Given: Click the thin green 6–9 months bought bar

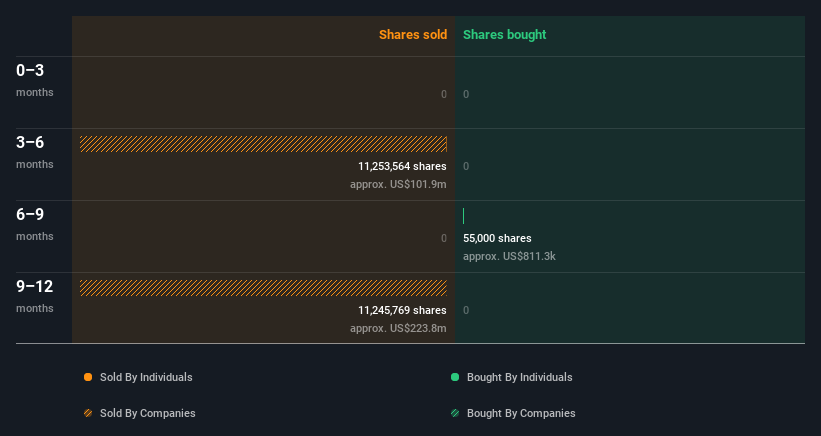Looking at the screenshot, I should 463,216.
